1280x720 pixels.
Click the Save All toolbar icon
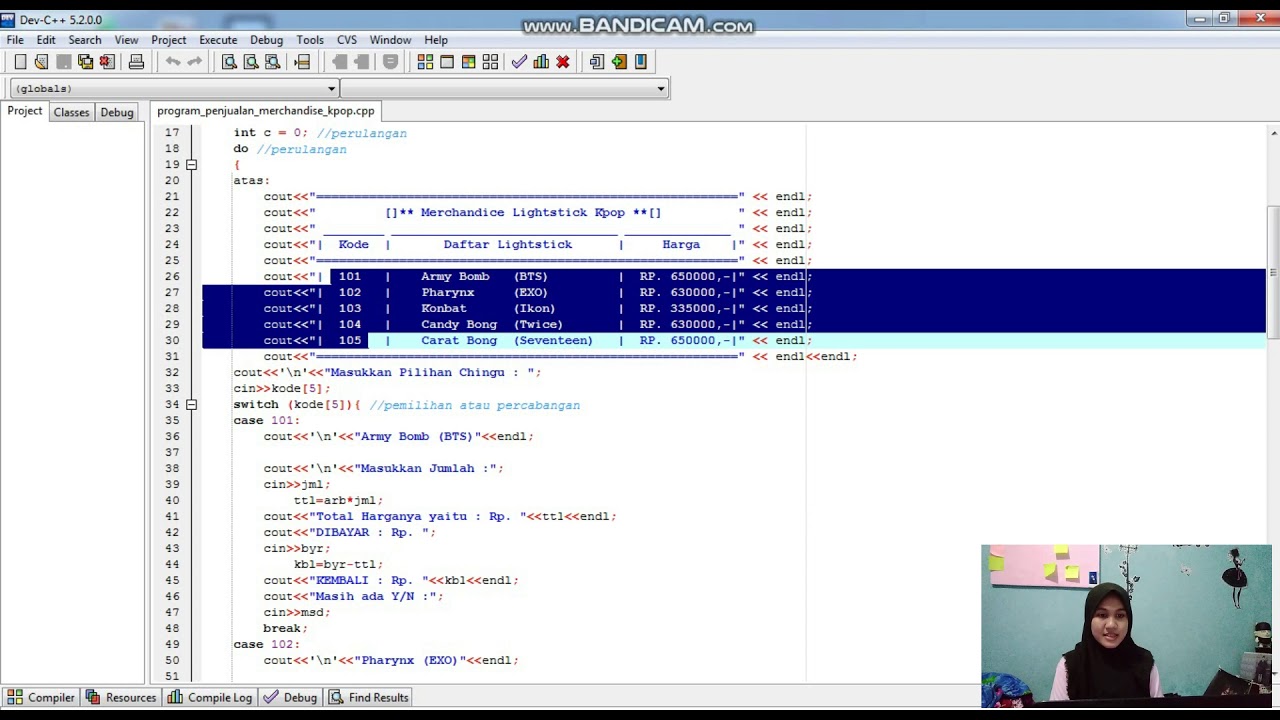pyautogui.click(x=85, y=62)
